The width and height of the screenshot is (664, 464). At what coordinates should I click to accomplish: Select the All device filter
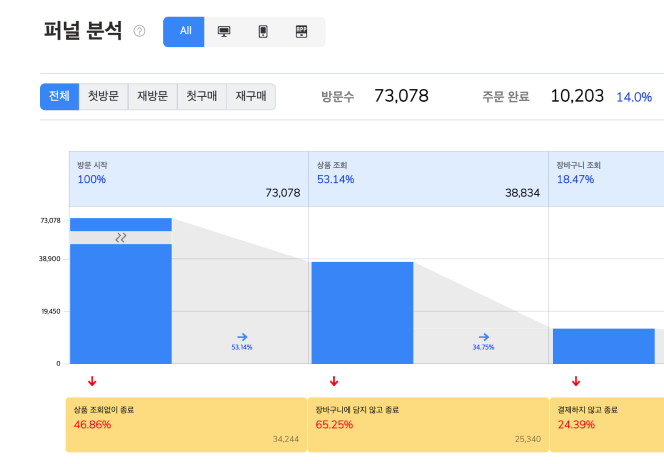[185, 31]
